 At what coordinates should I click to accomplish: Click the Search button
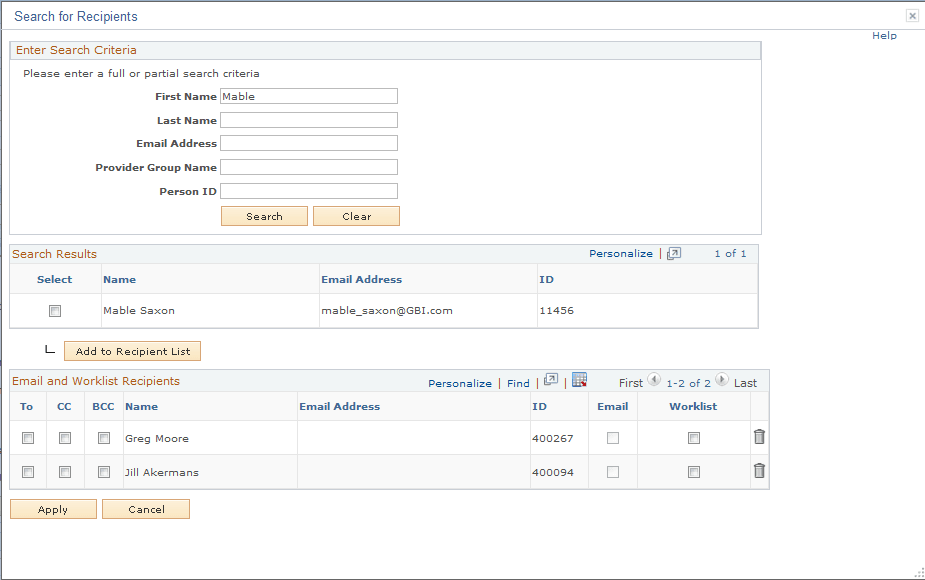click(x=264, y=215)
